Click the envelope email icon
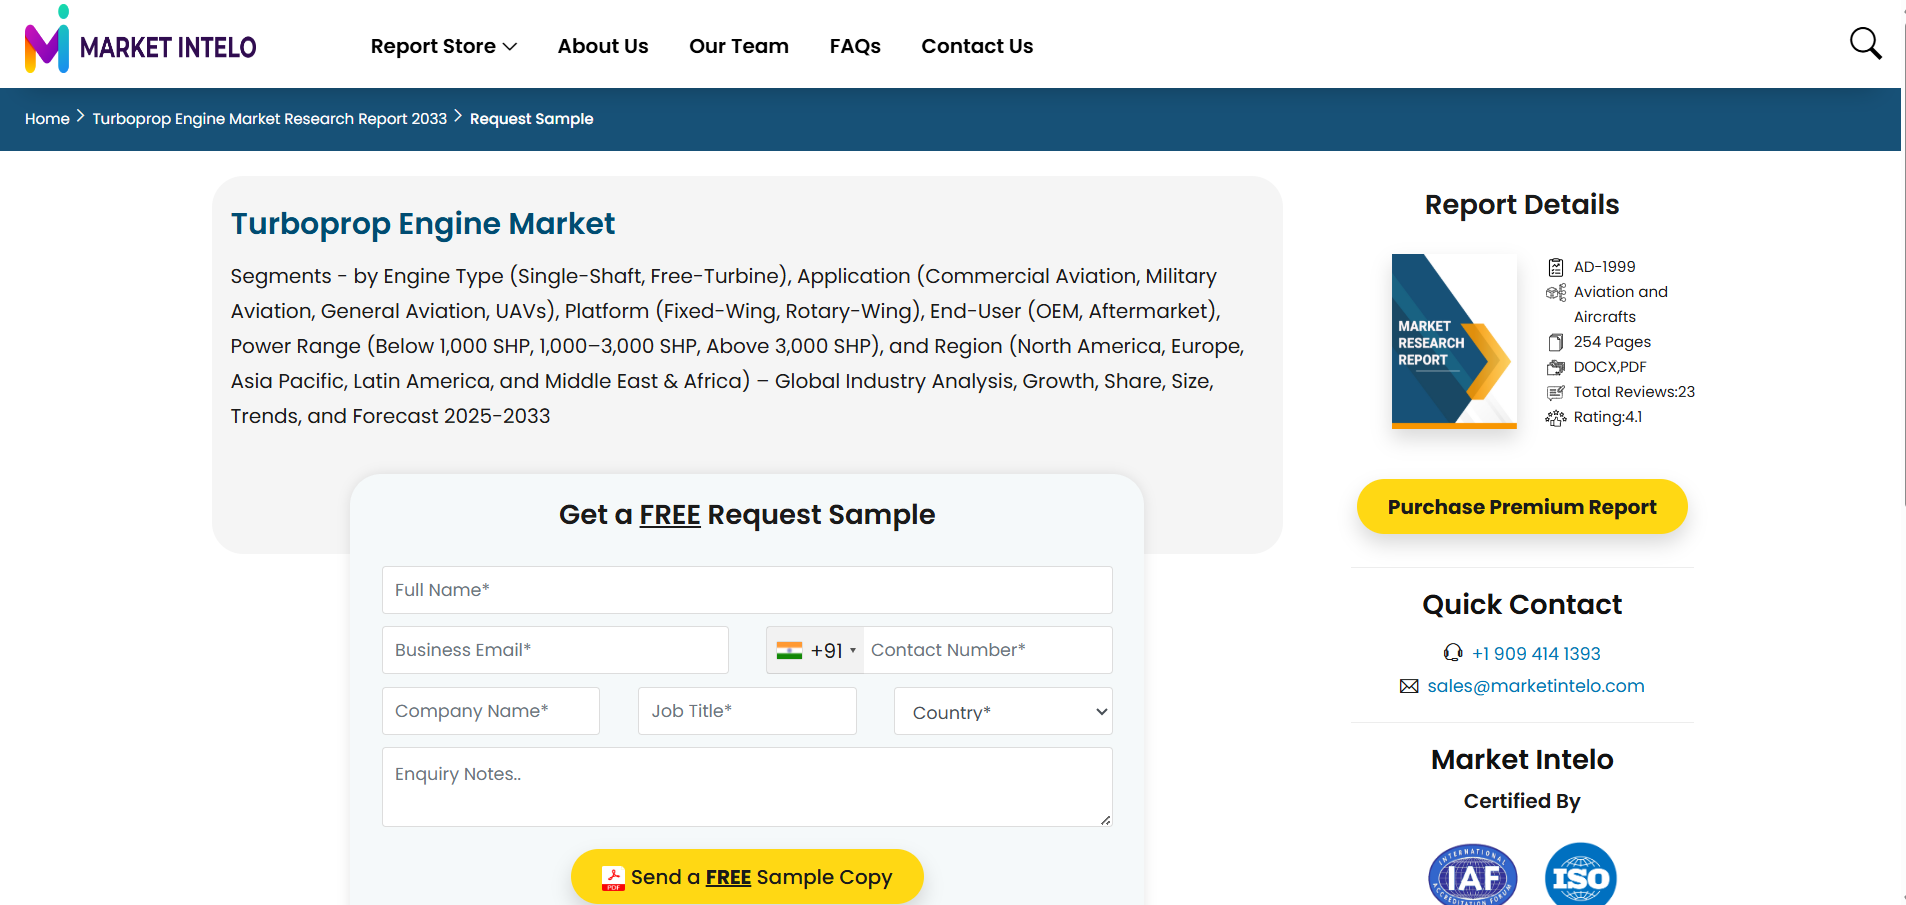Viewport: 1906px width, 905px height. click(1409, 686)
